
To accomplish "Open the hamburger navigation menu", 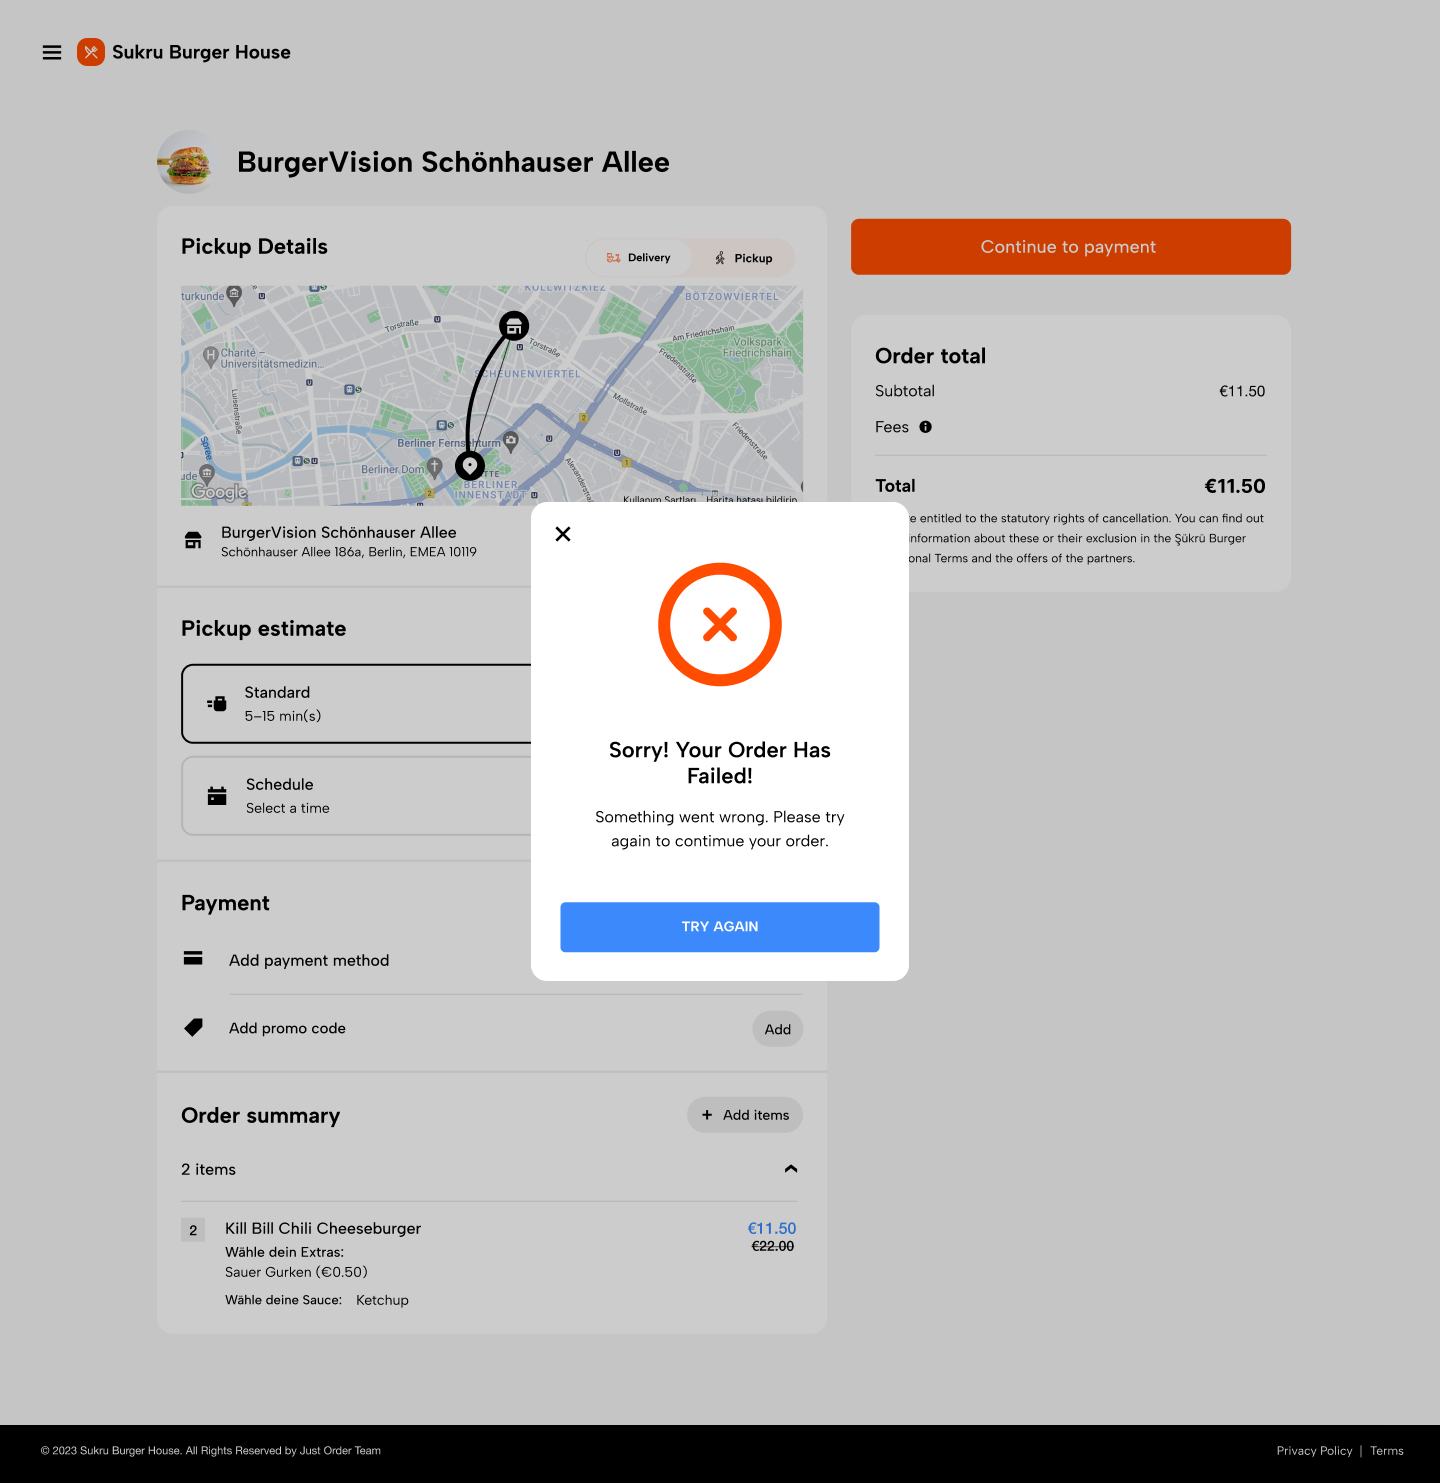I will click(x=52, y=53).
